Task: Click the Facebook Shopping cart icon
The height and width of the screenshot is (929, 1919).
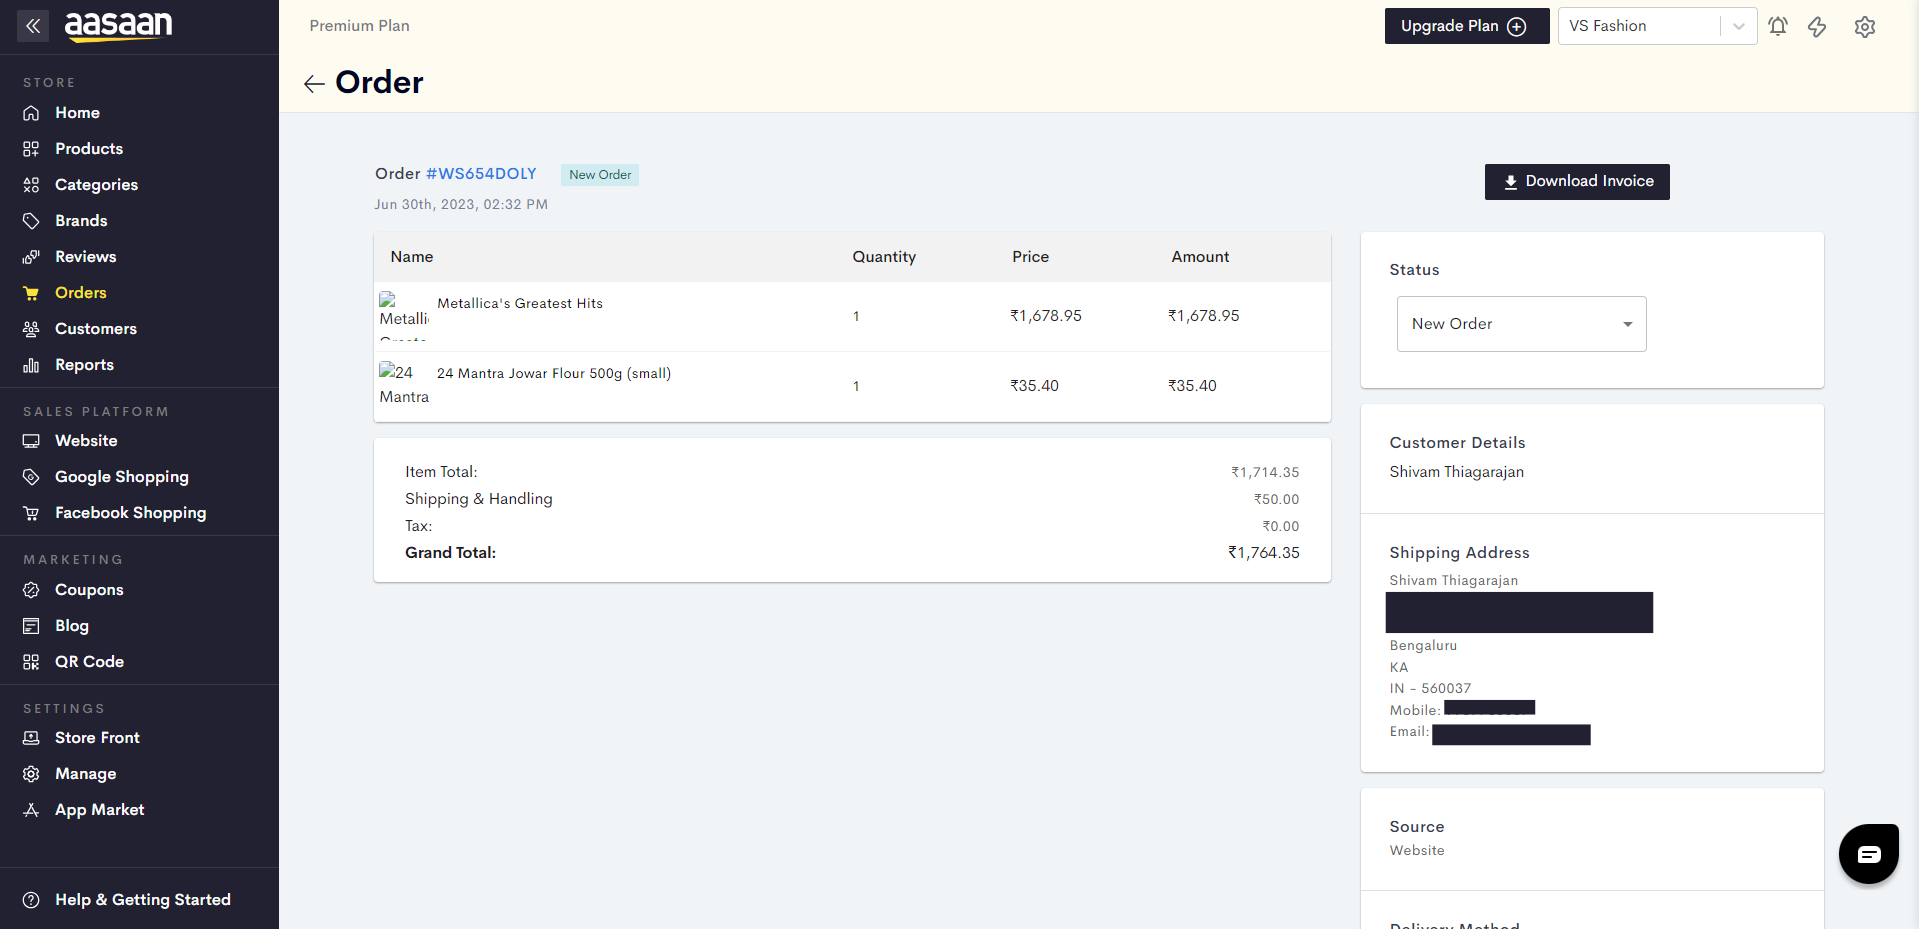Action: pos(31,513)
